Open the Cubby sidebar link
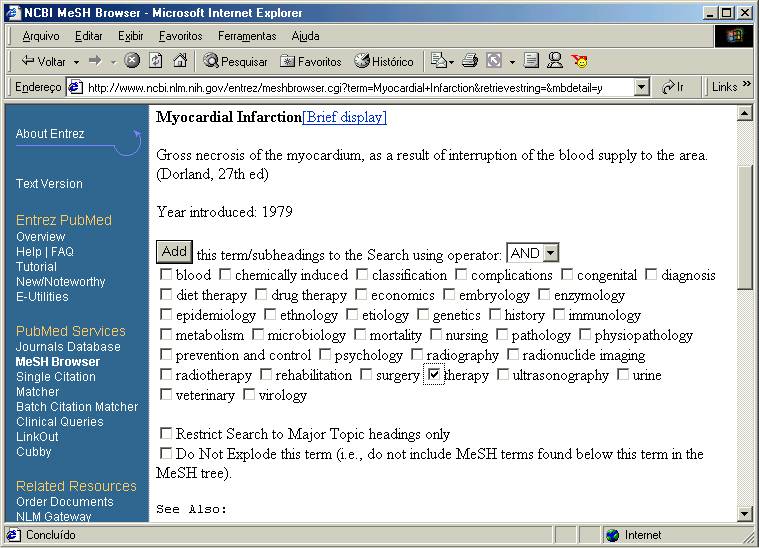759x548 pixels. [x=33, y=452]
